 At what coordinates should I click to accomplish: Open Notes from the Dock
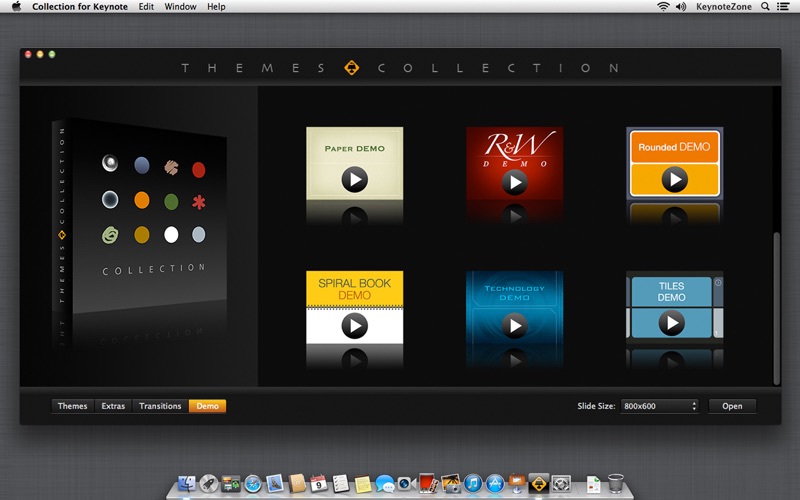(362, 484)
